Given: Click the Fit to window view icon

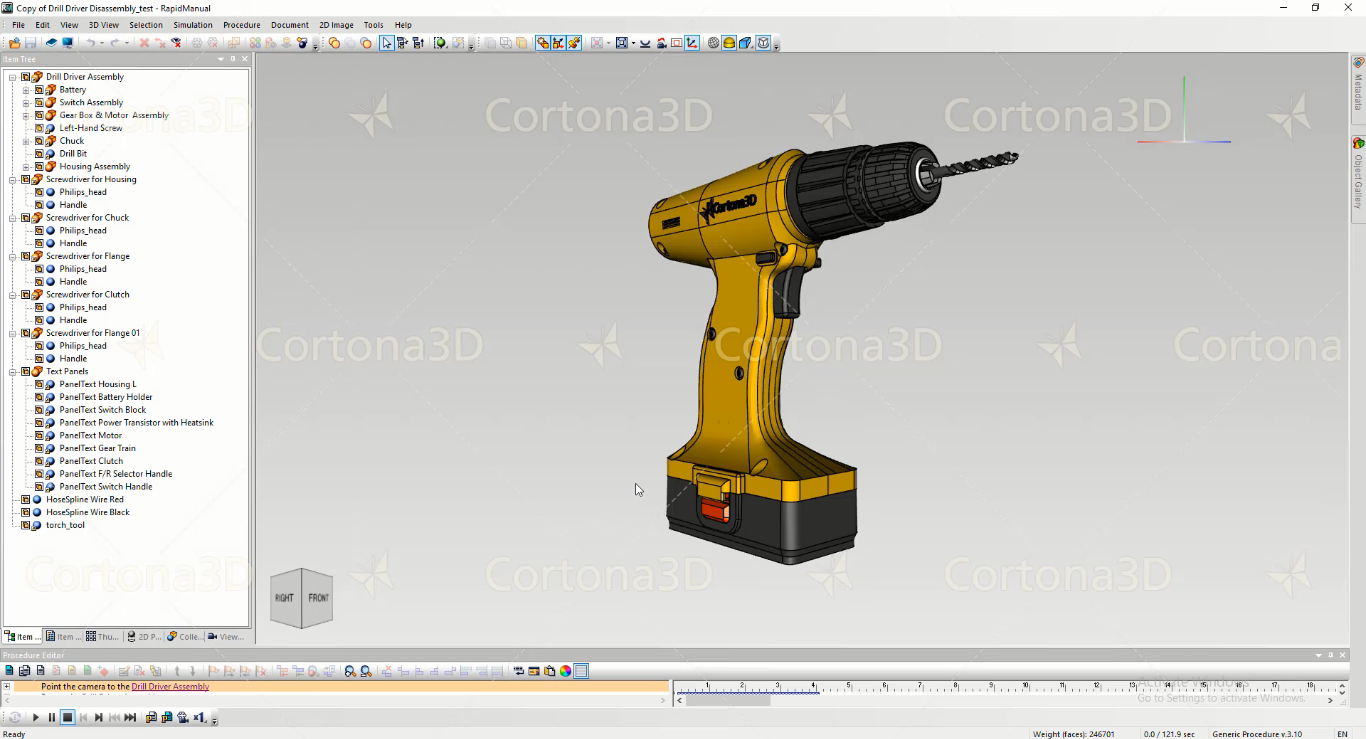Looking at the screenshot, I should 621,43.
